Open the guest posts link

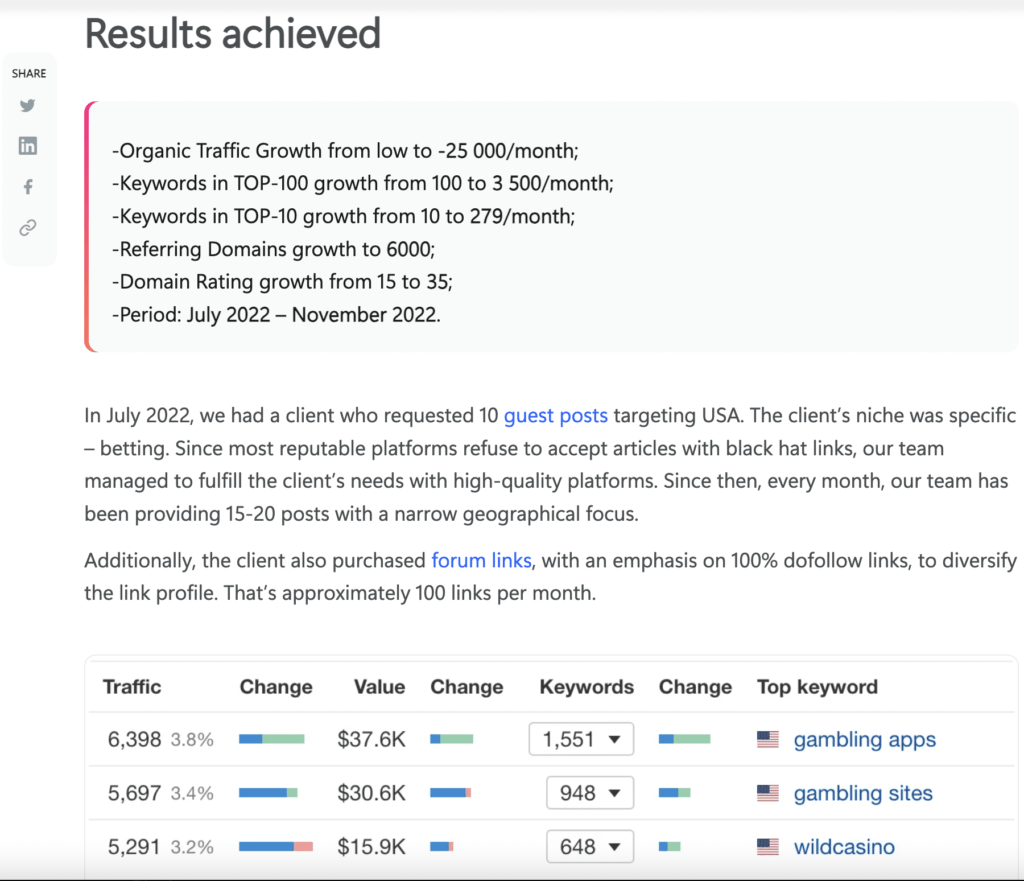coord(555,415)
